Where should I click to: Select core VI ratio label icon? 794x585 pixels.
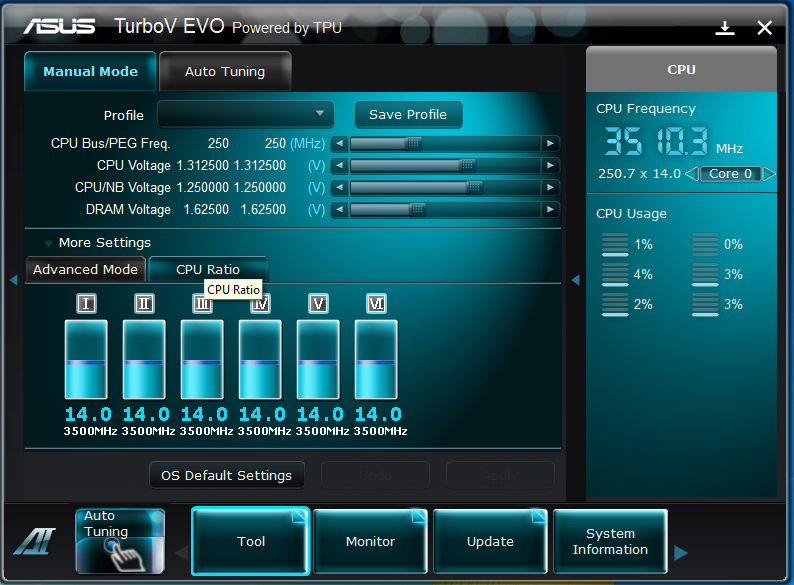pos(376,303)
